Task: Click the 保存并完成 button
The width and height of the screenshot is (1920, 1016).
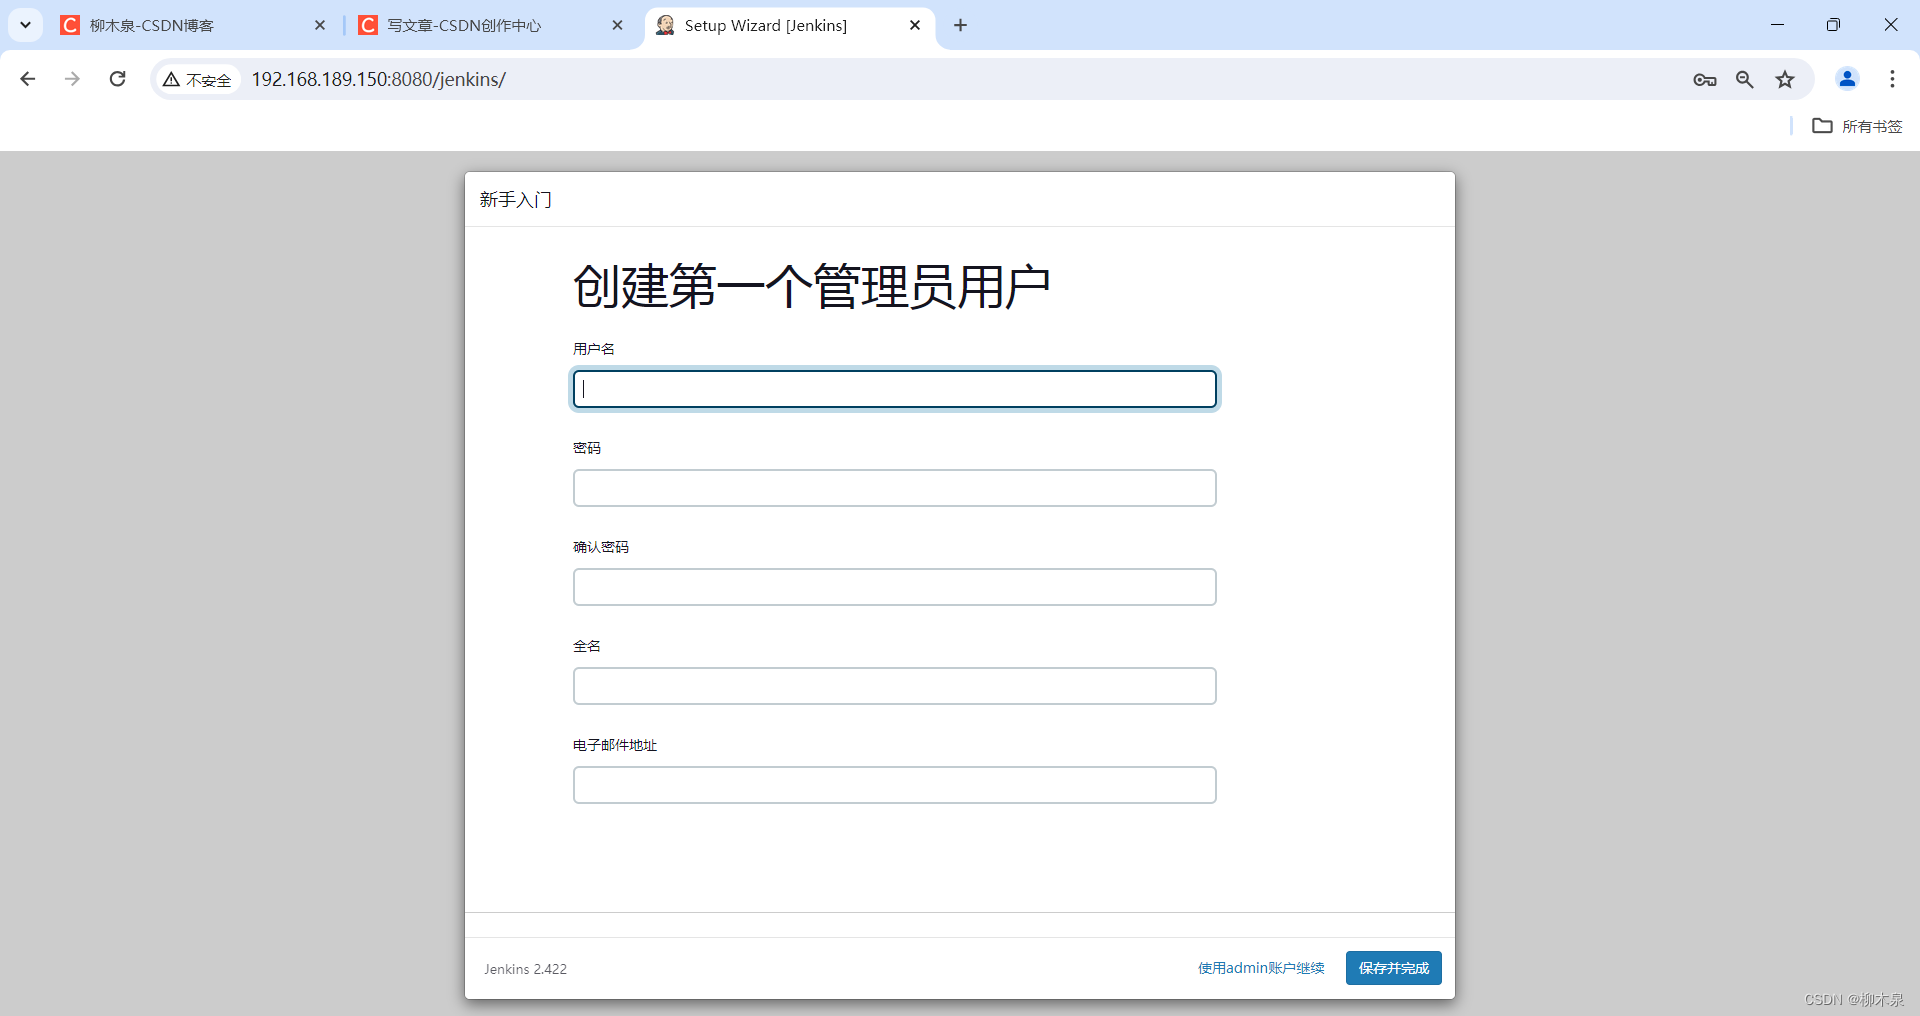Action: (x=1394, y=968)
